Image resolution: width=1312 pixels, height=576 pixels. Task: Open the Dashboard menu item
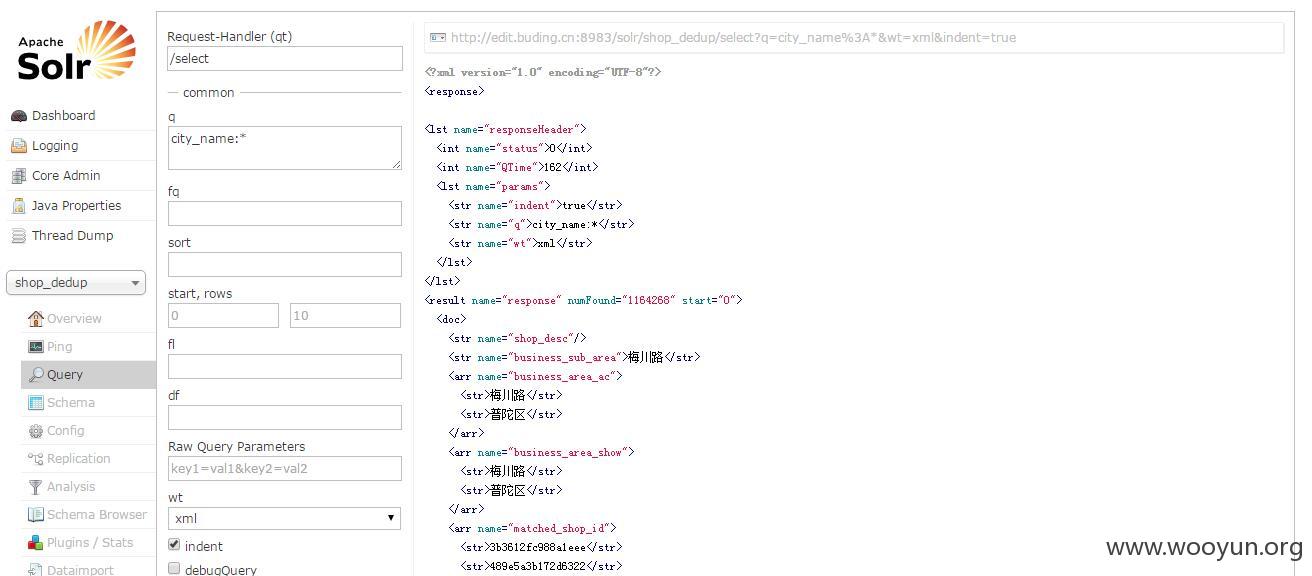coord(63,116)
